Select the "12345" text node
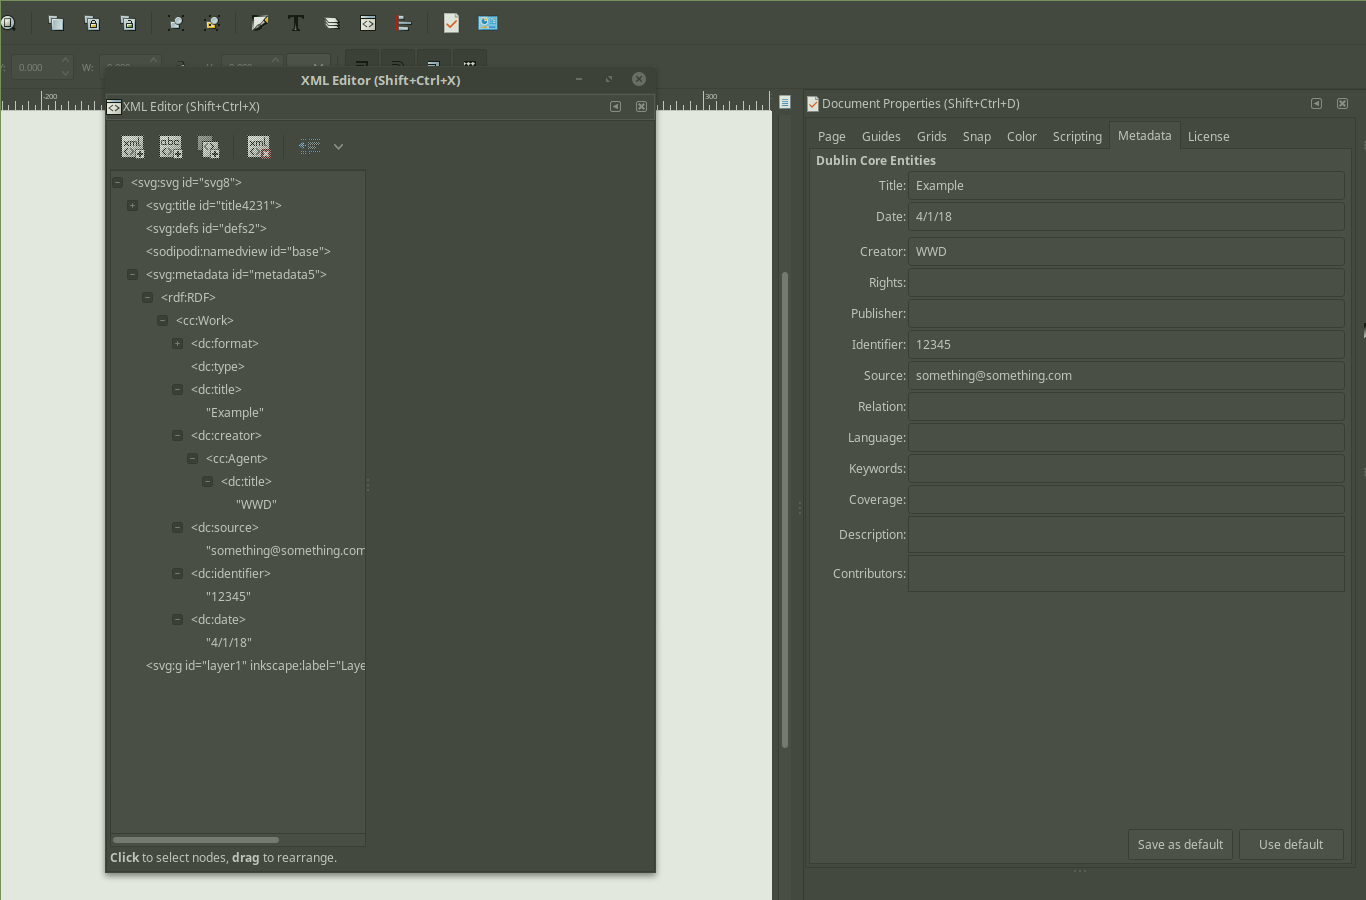 [228, 596]
